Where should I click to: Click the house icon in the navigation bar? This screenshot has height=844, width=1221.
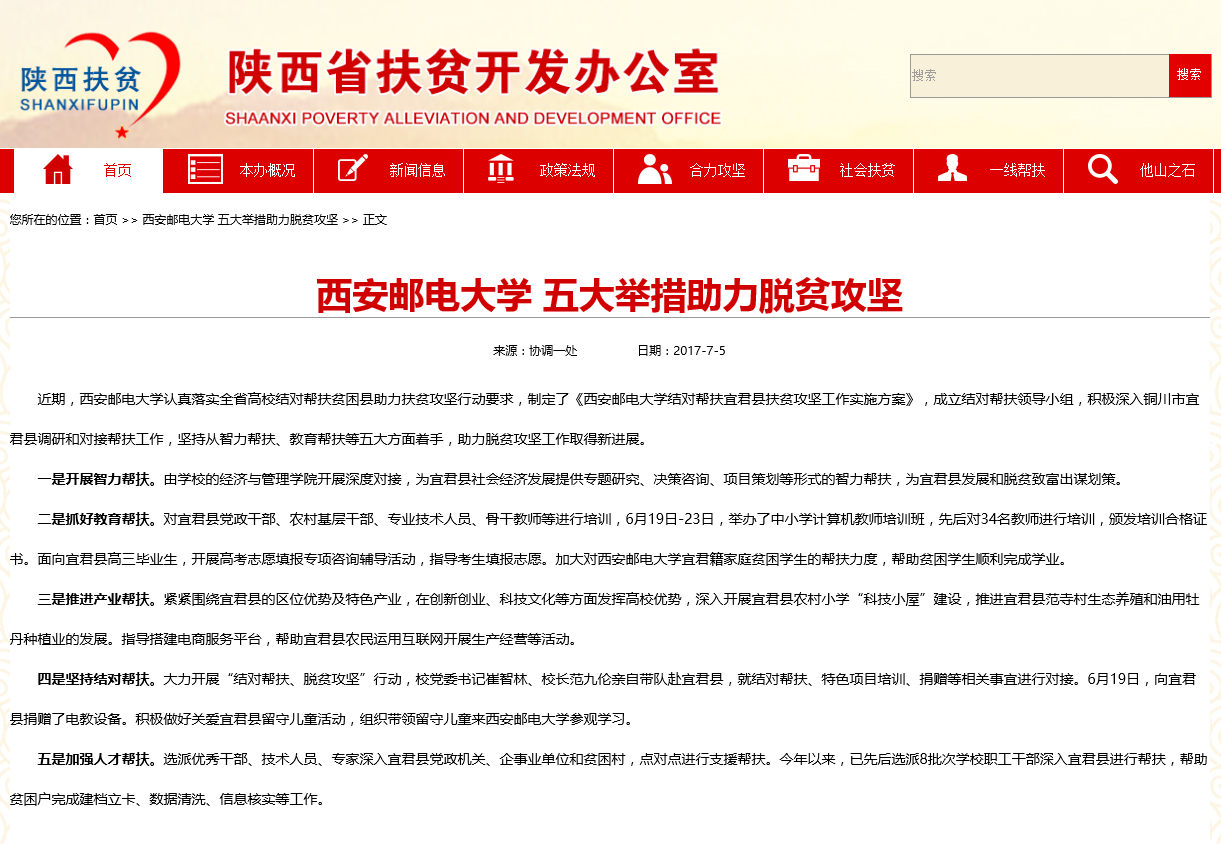pos(58,170)
